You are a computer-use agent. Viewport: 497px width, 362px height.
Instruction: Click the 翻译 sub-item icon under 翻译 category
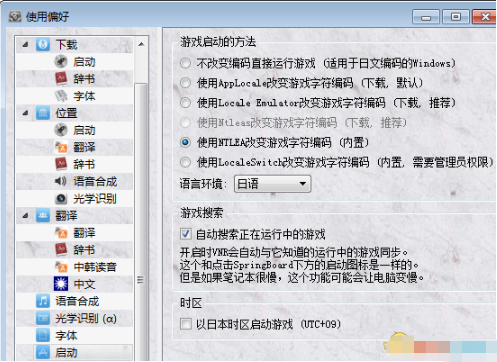61,233
